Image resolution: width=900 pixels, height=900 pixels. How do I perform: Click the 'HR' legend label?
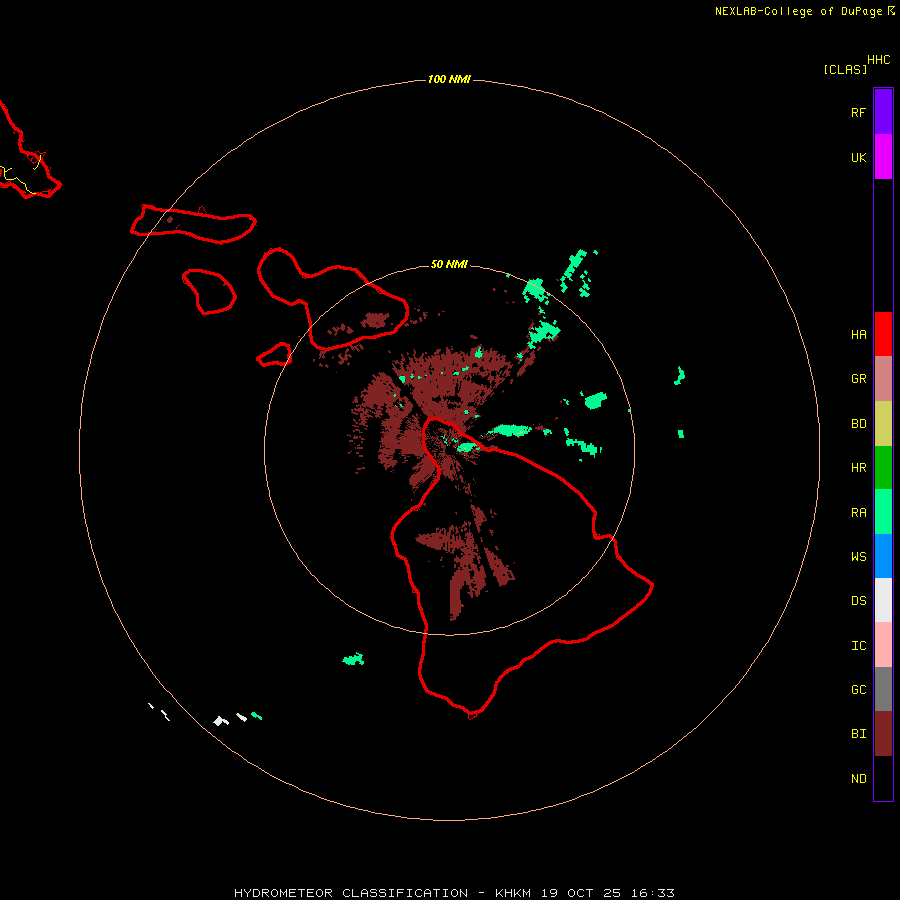[x=858, y=468]
